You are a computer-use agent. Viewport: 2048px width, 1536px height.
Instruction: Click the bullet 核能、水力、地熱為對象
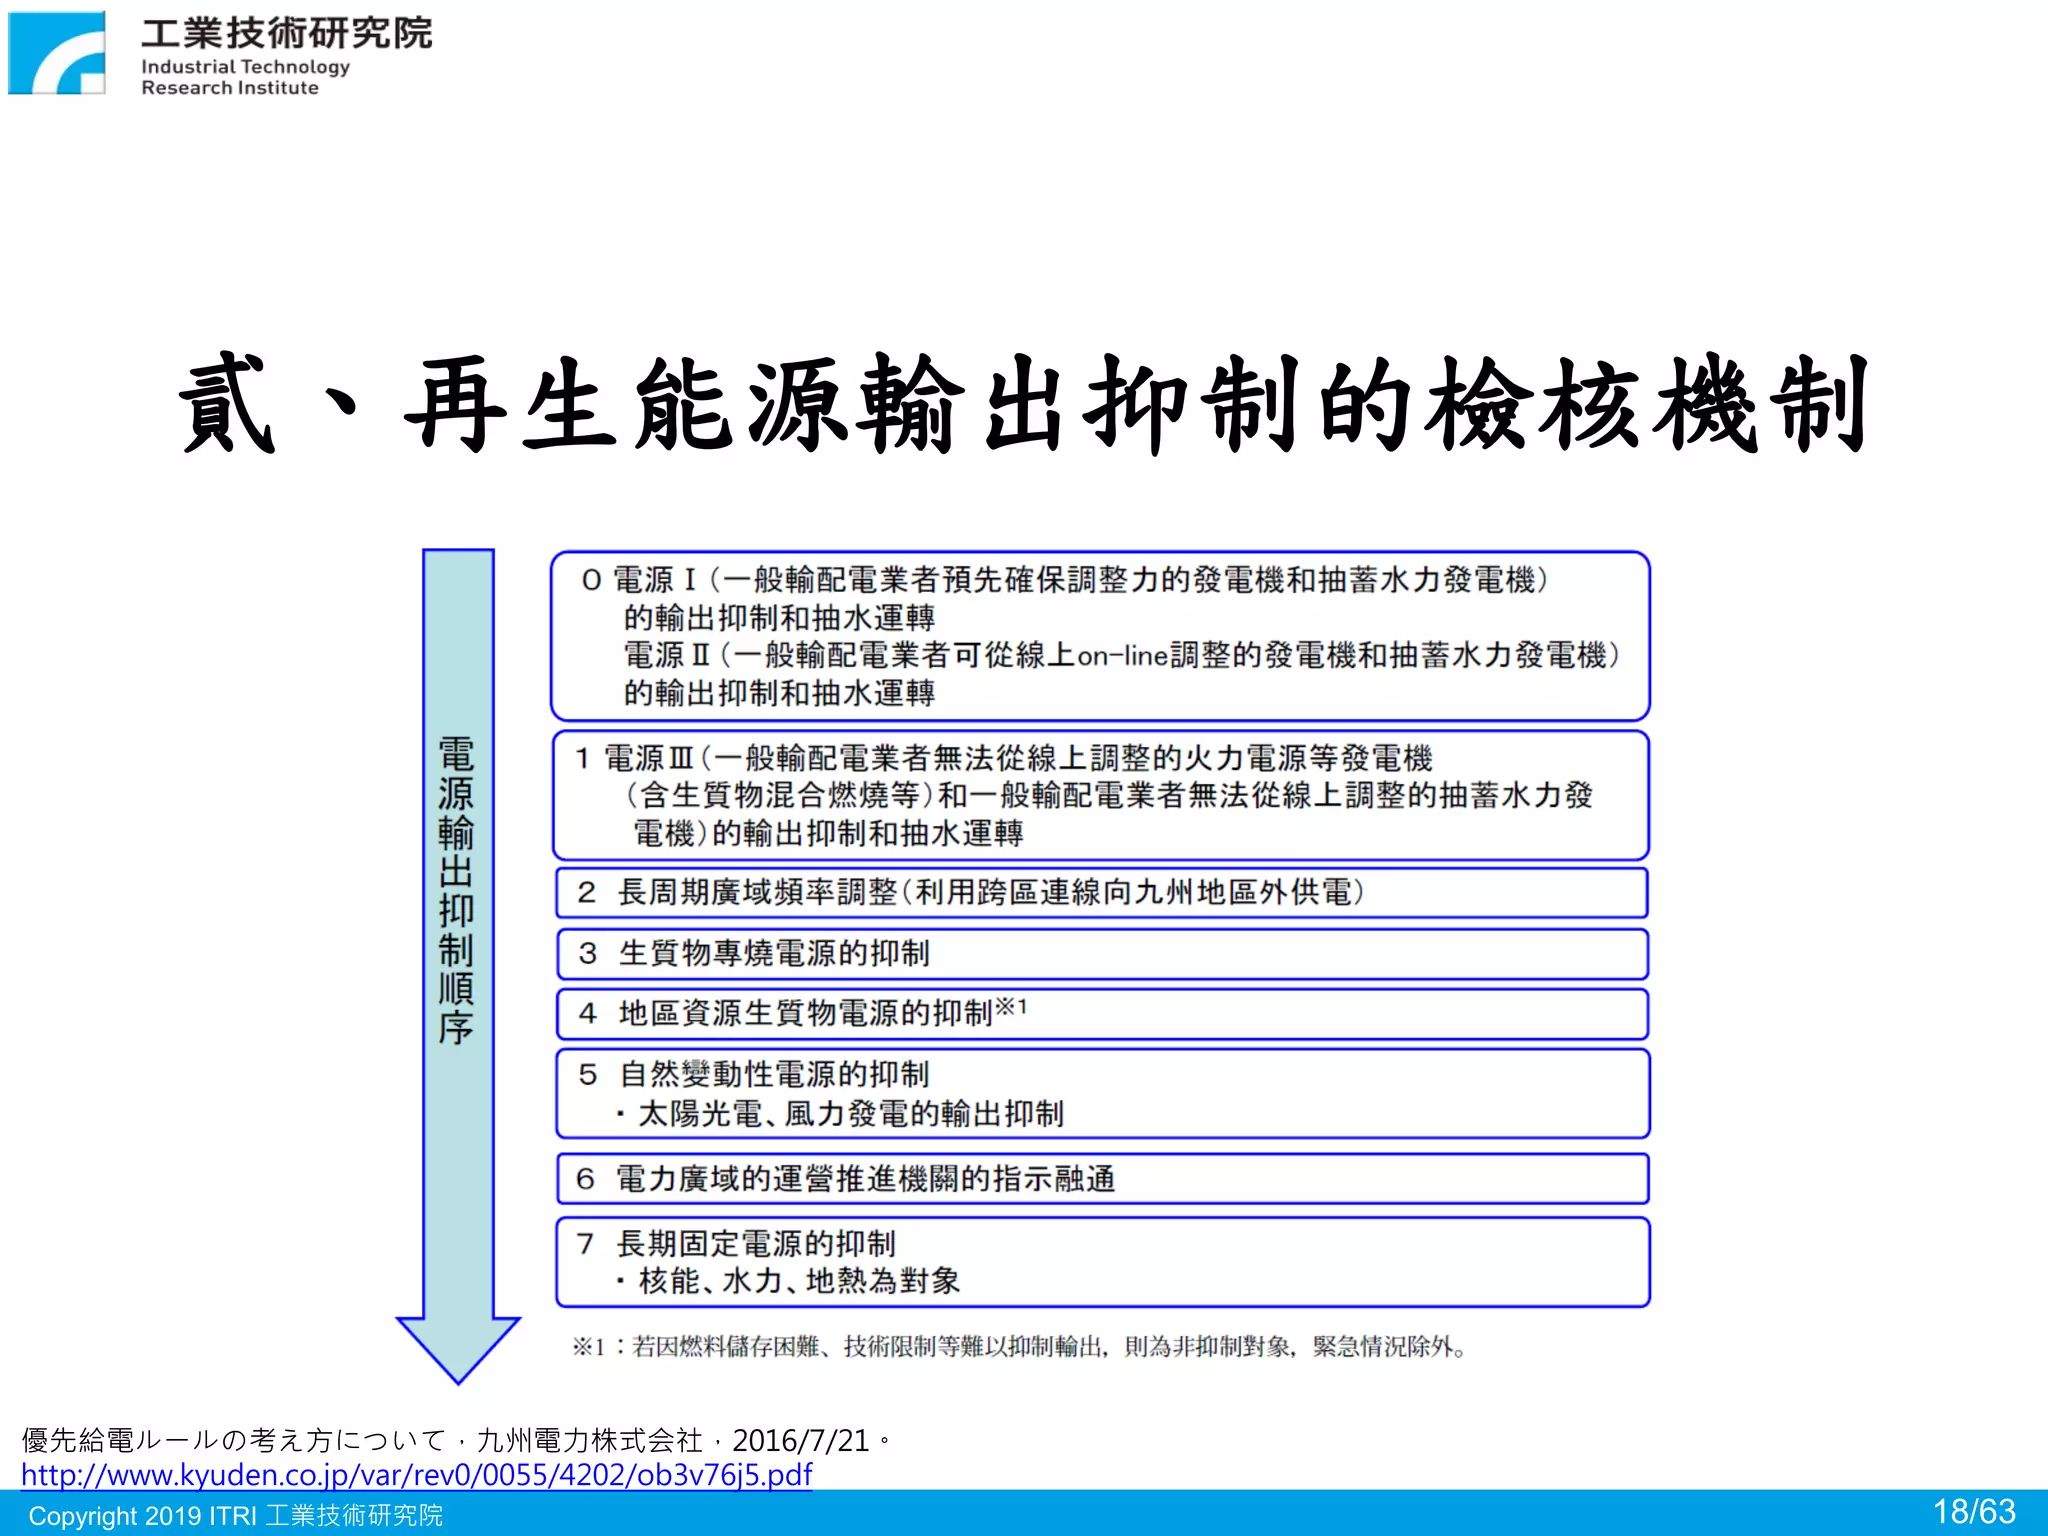click(x=788, y=1281)
